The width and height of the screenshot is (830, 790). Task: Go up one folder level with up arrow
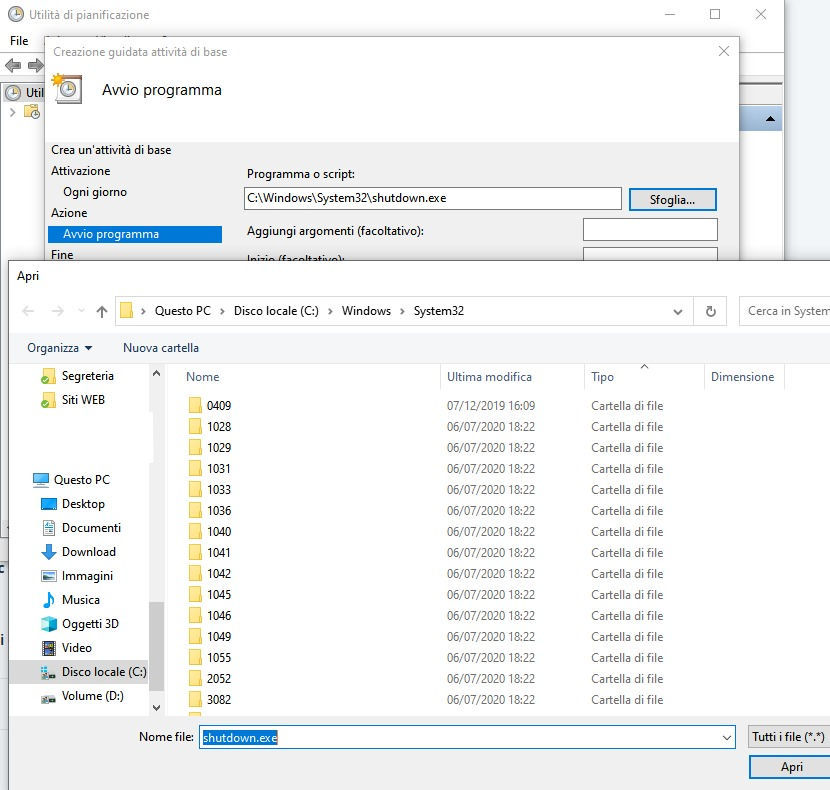tap(102, 311)
